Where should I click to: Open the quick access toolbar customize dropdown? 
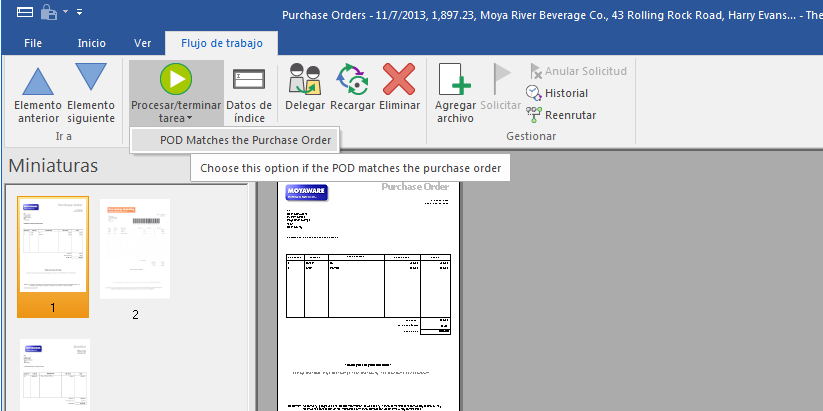click(x=79, y=11)
